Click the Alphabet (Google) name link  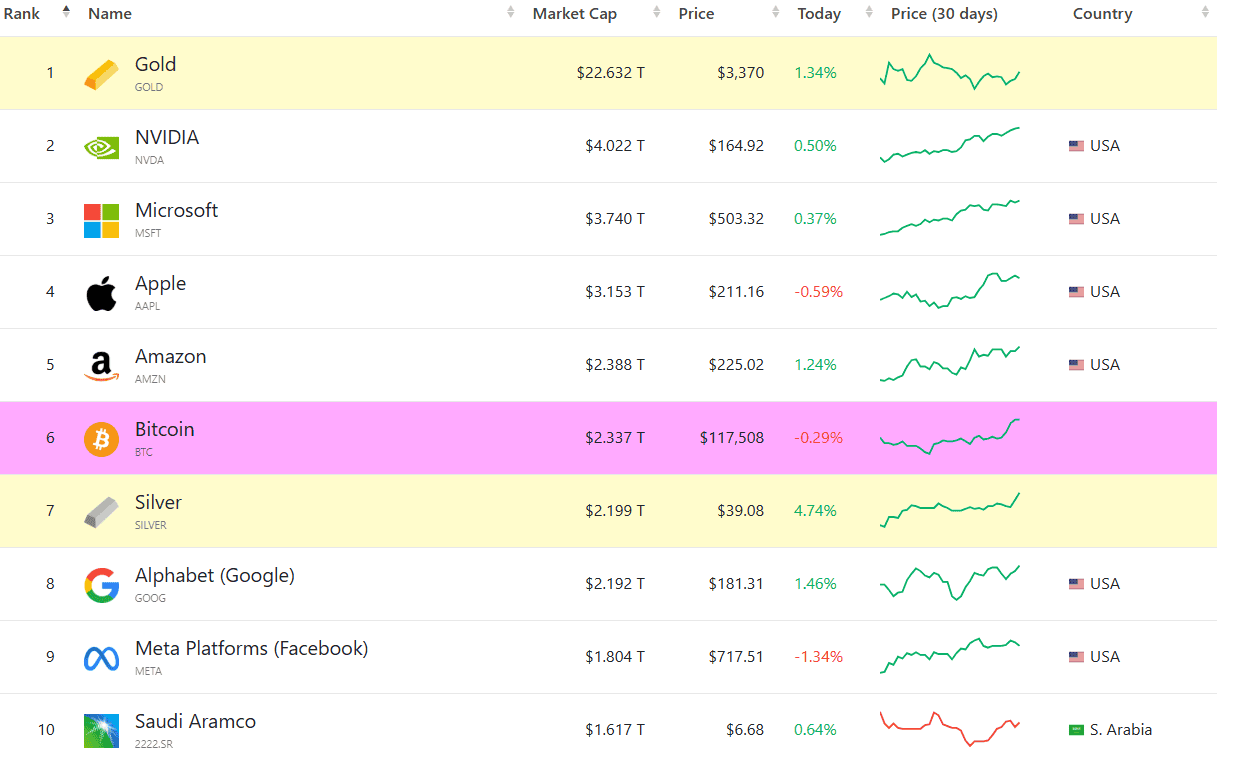click(x=214, y=575)
